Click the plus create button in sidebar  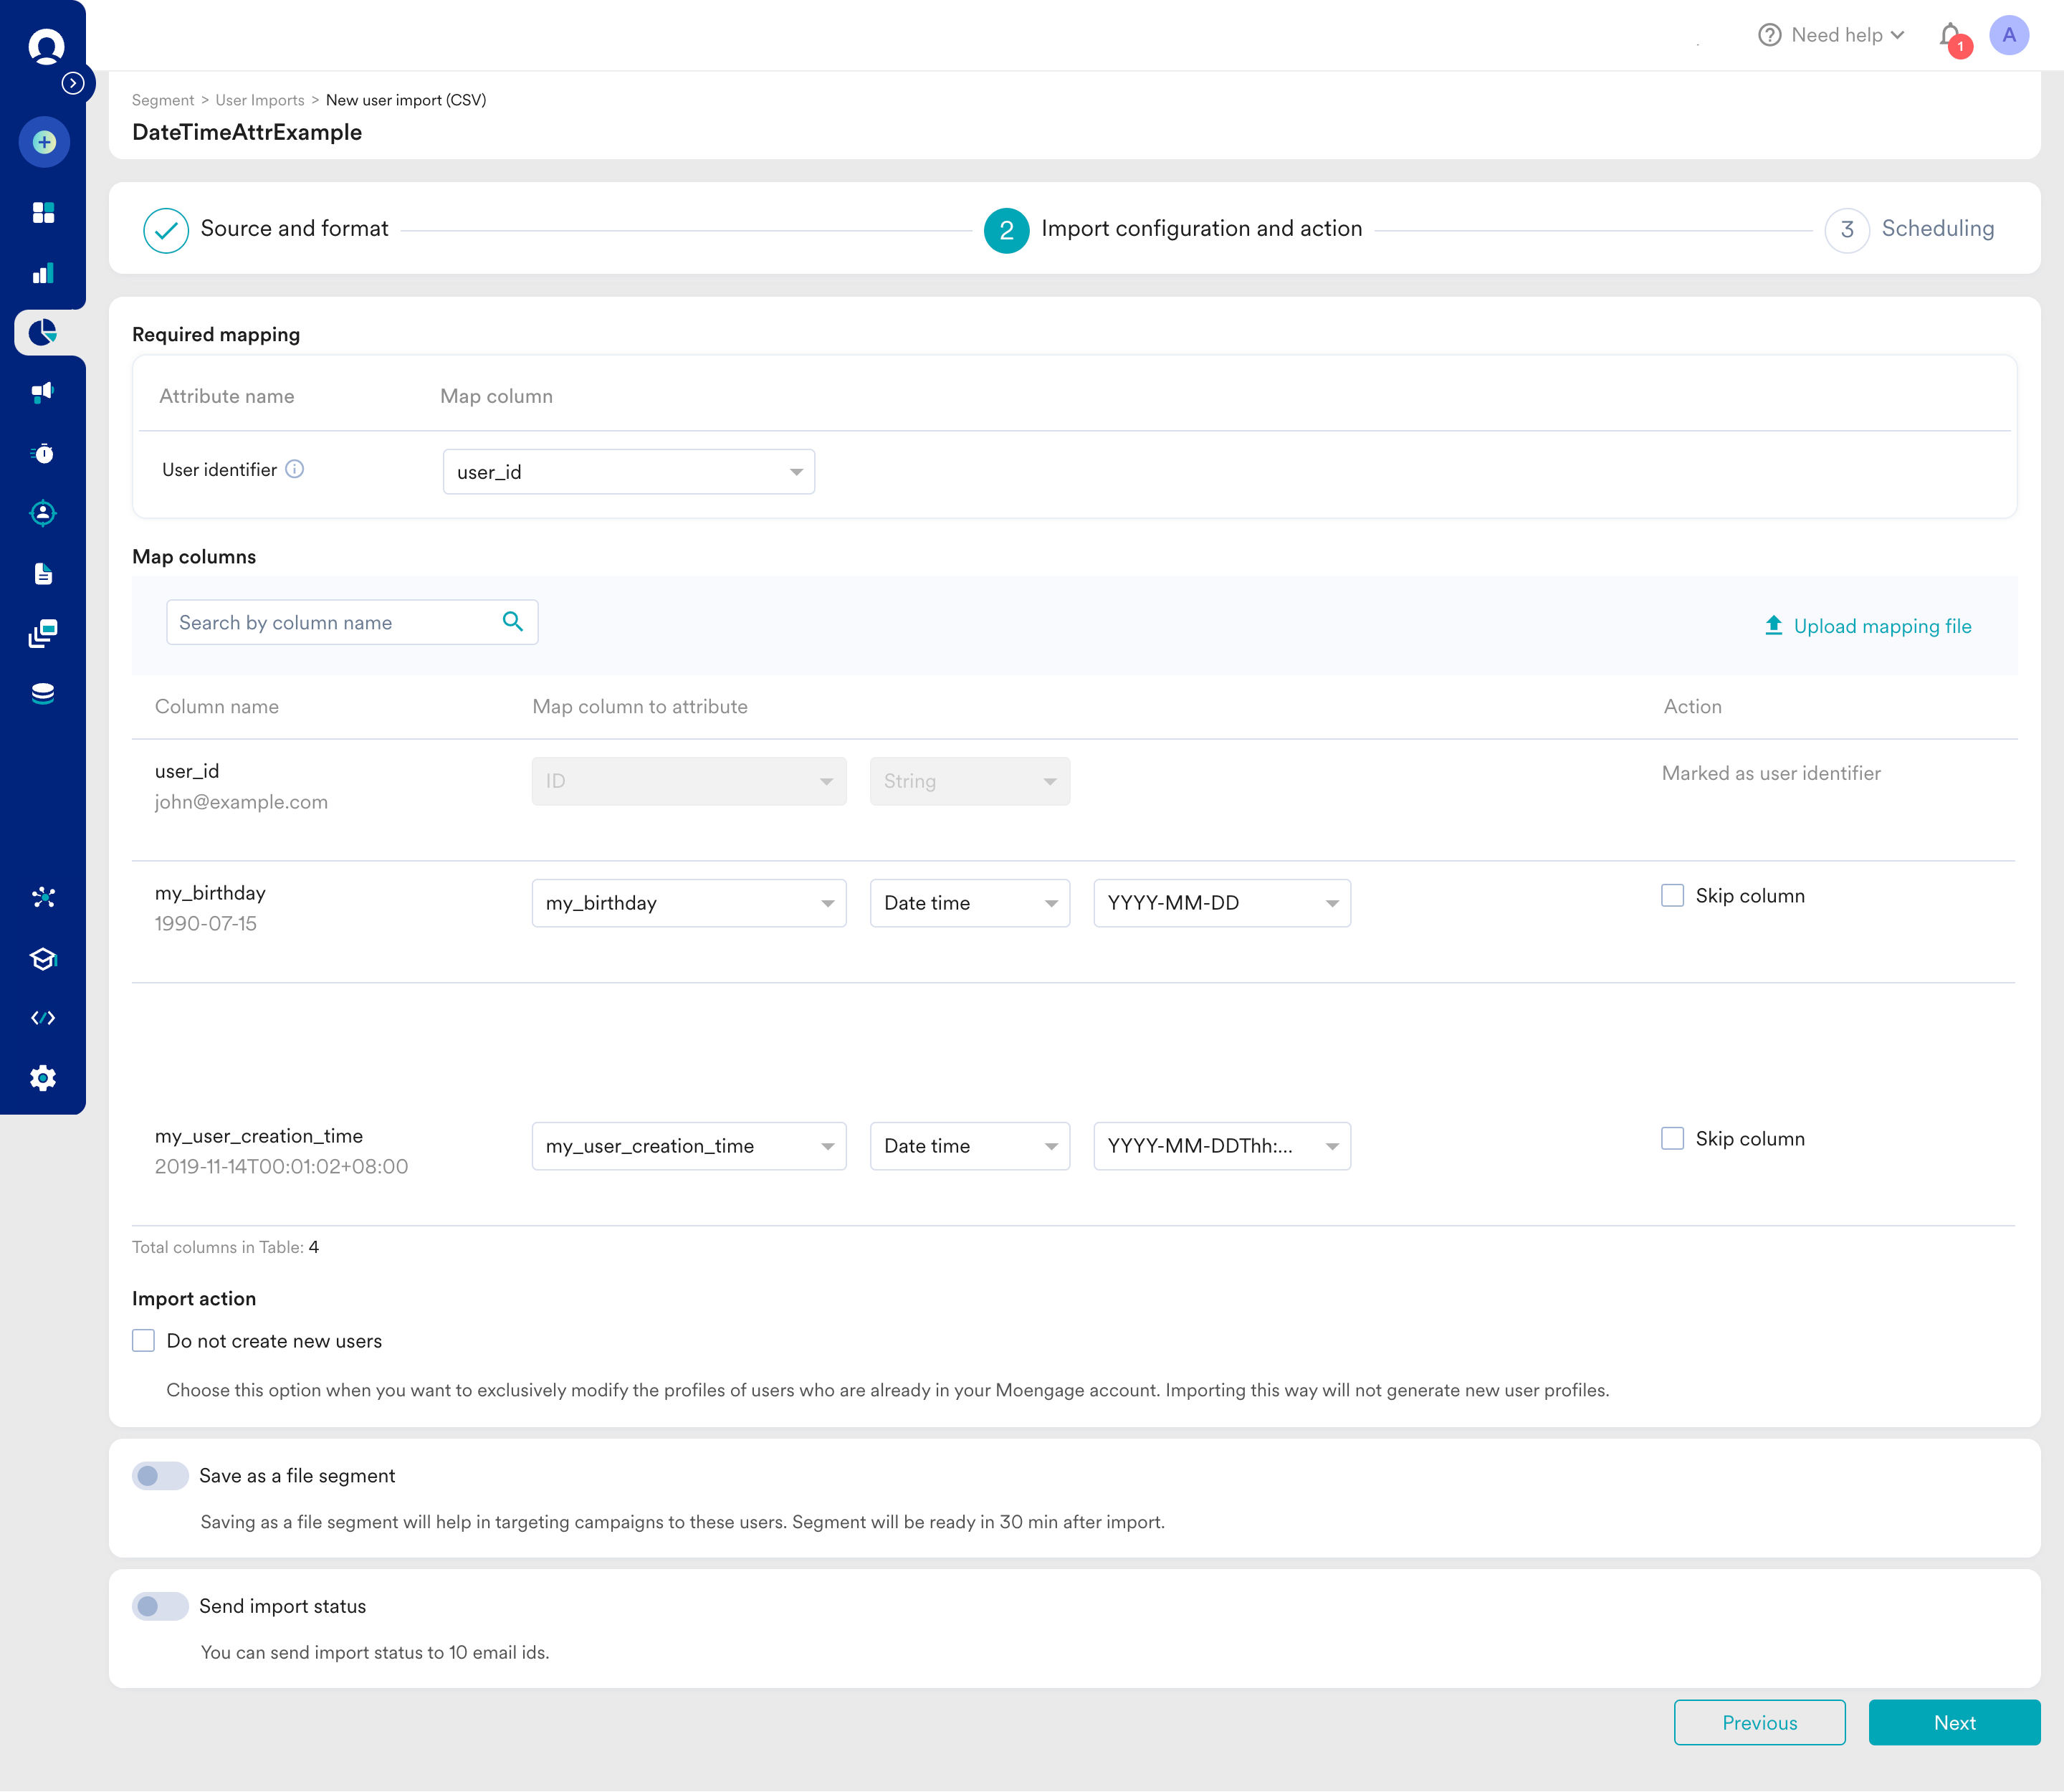44,142
